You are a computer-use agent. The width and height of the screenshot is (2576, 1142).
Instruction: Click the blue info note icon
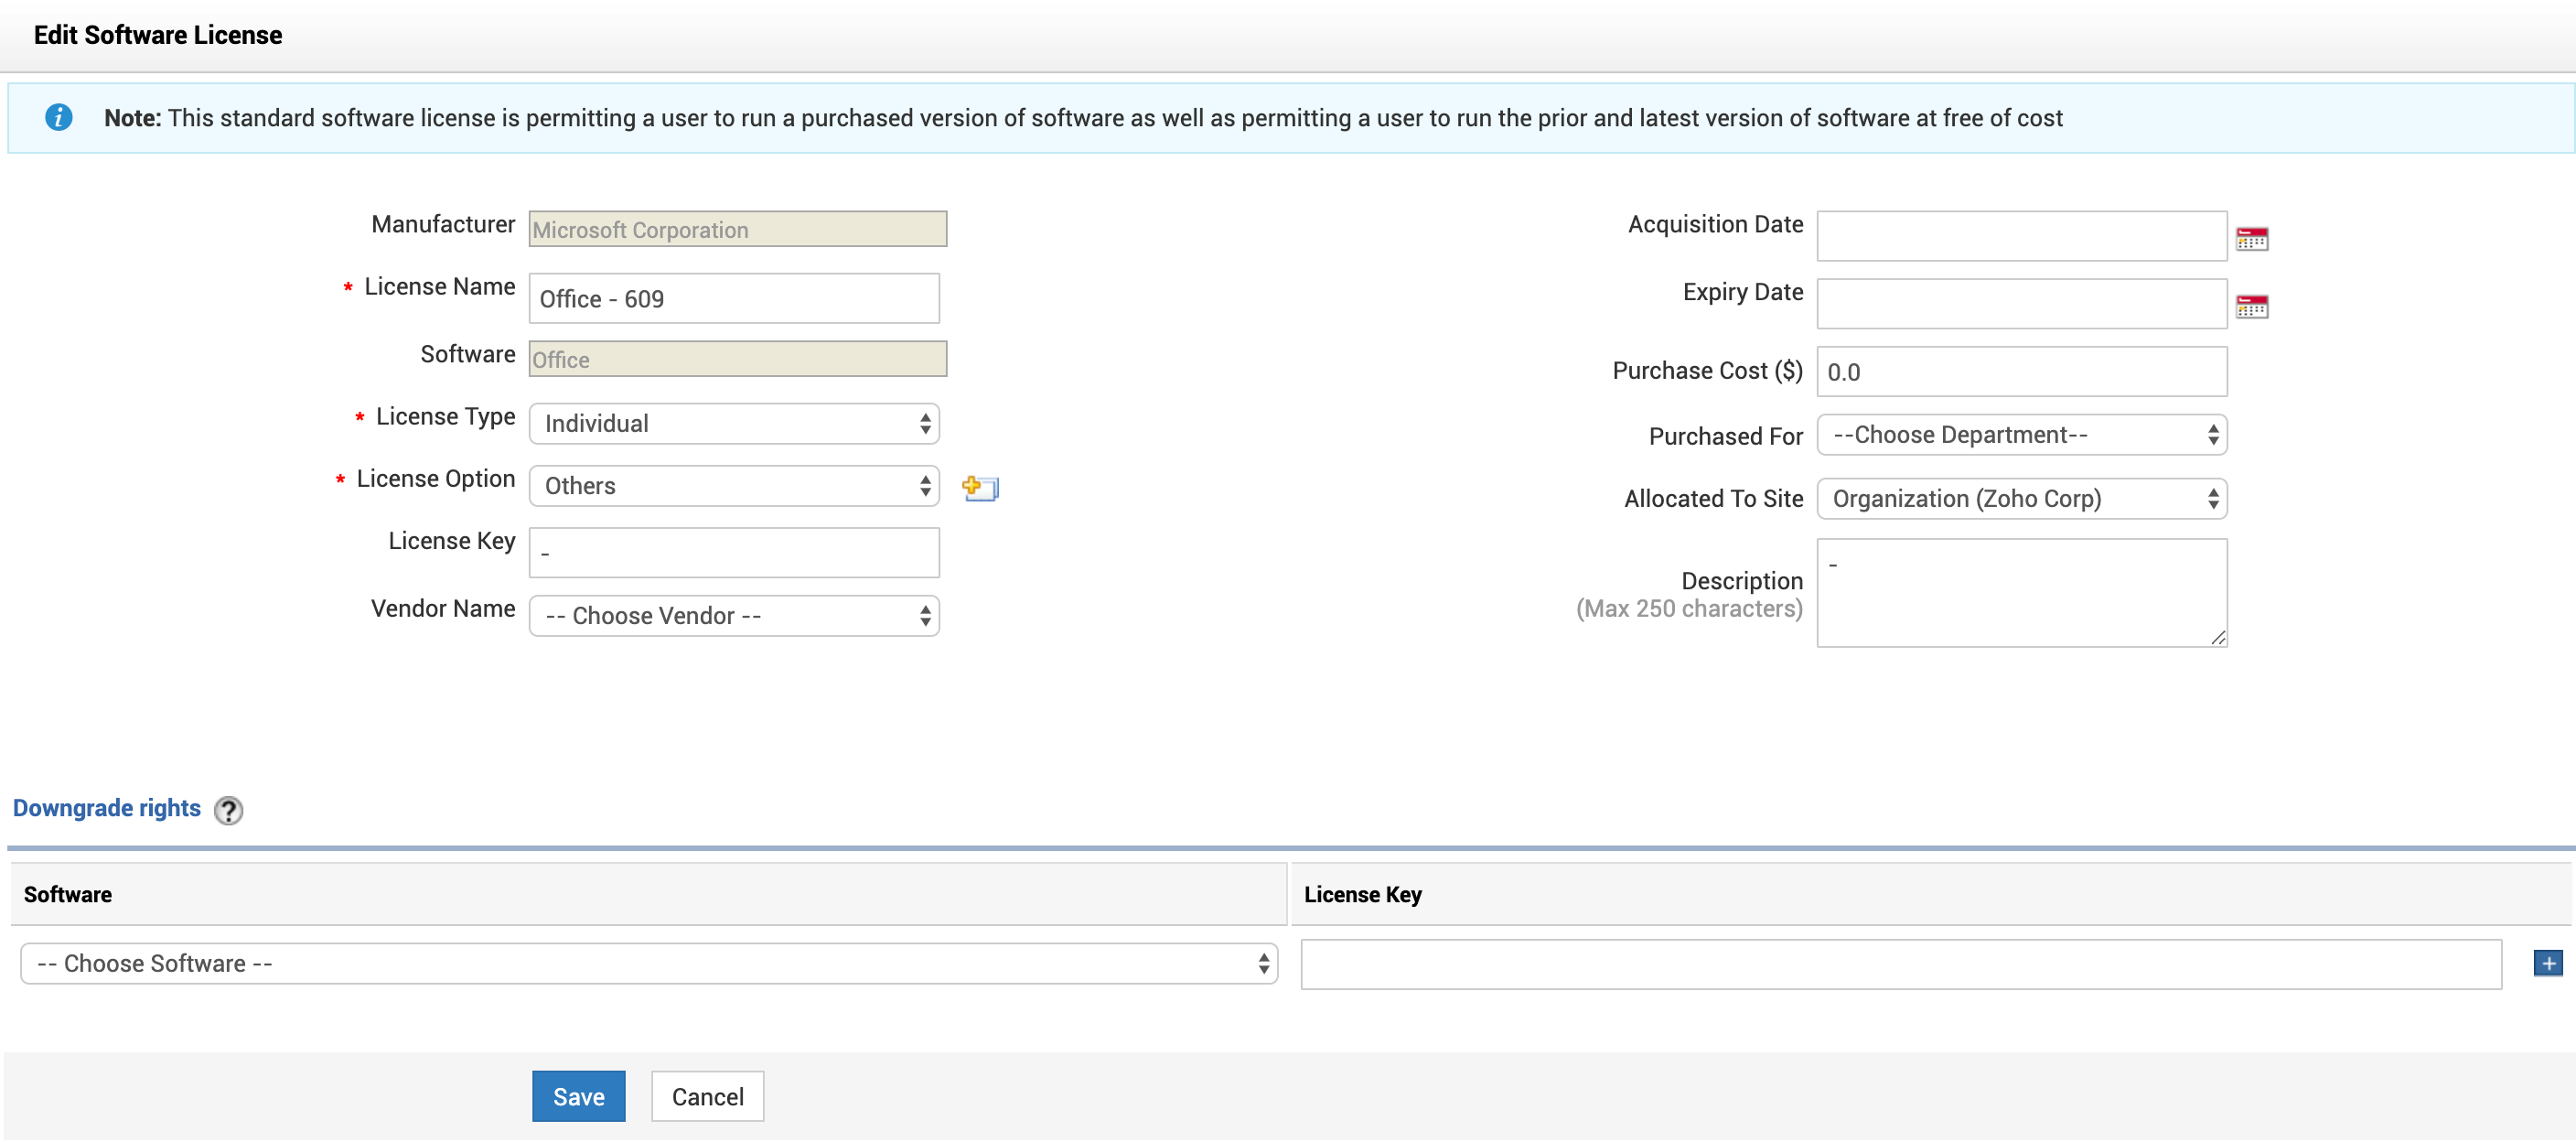point(59,118)
